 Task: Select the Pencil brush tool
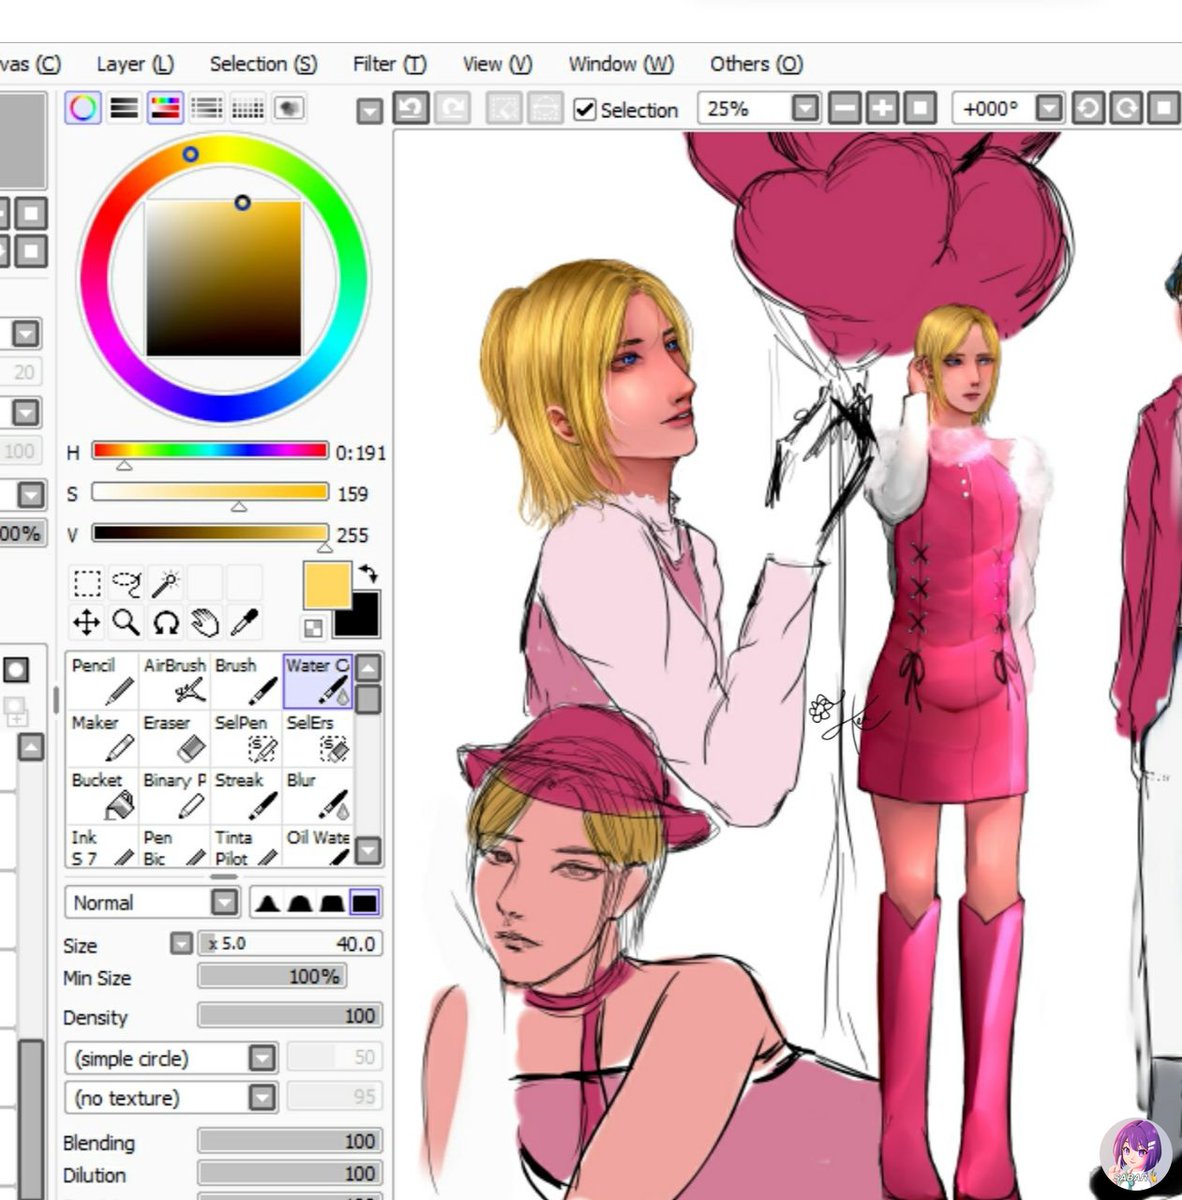[103, 680]
